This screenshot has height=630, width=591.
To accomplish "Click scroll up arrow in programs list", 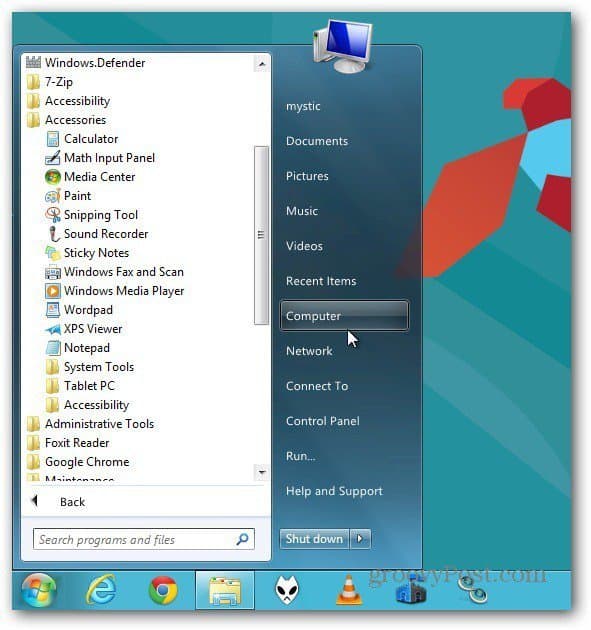I will tap(262, 63).
